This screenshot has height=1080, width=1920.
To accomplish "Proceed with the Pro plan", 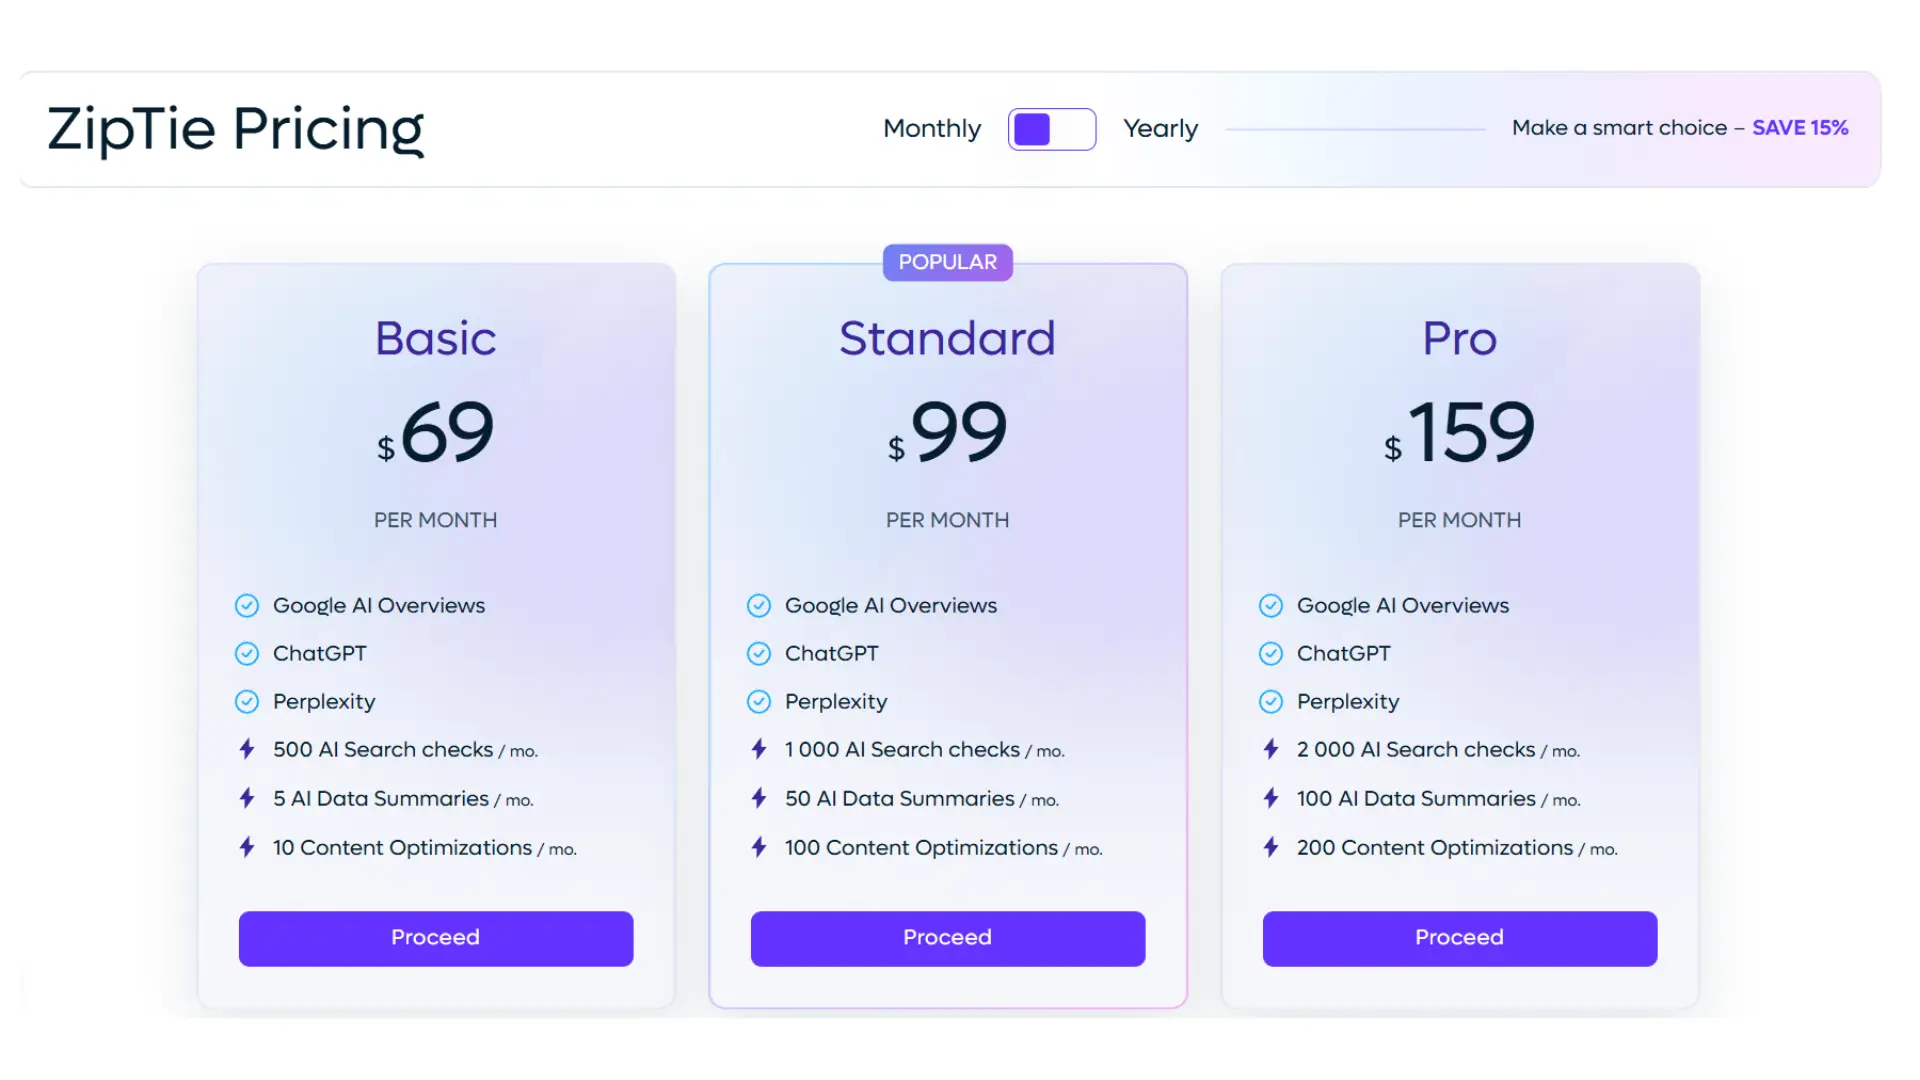I will (1459, 938).
